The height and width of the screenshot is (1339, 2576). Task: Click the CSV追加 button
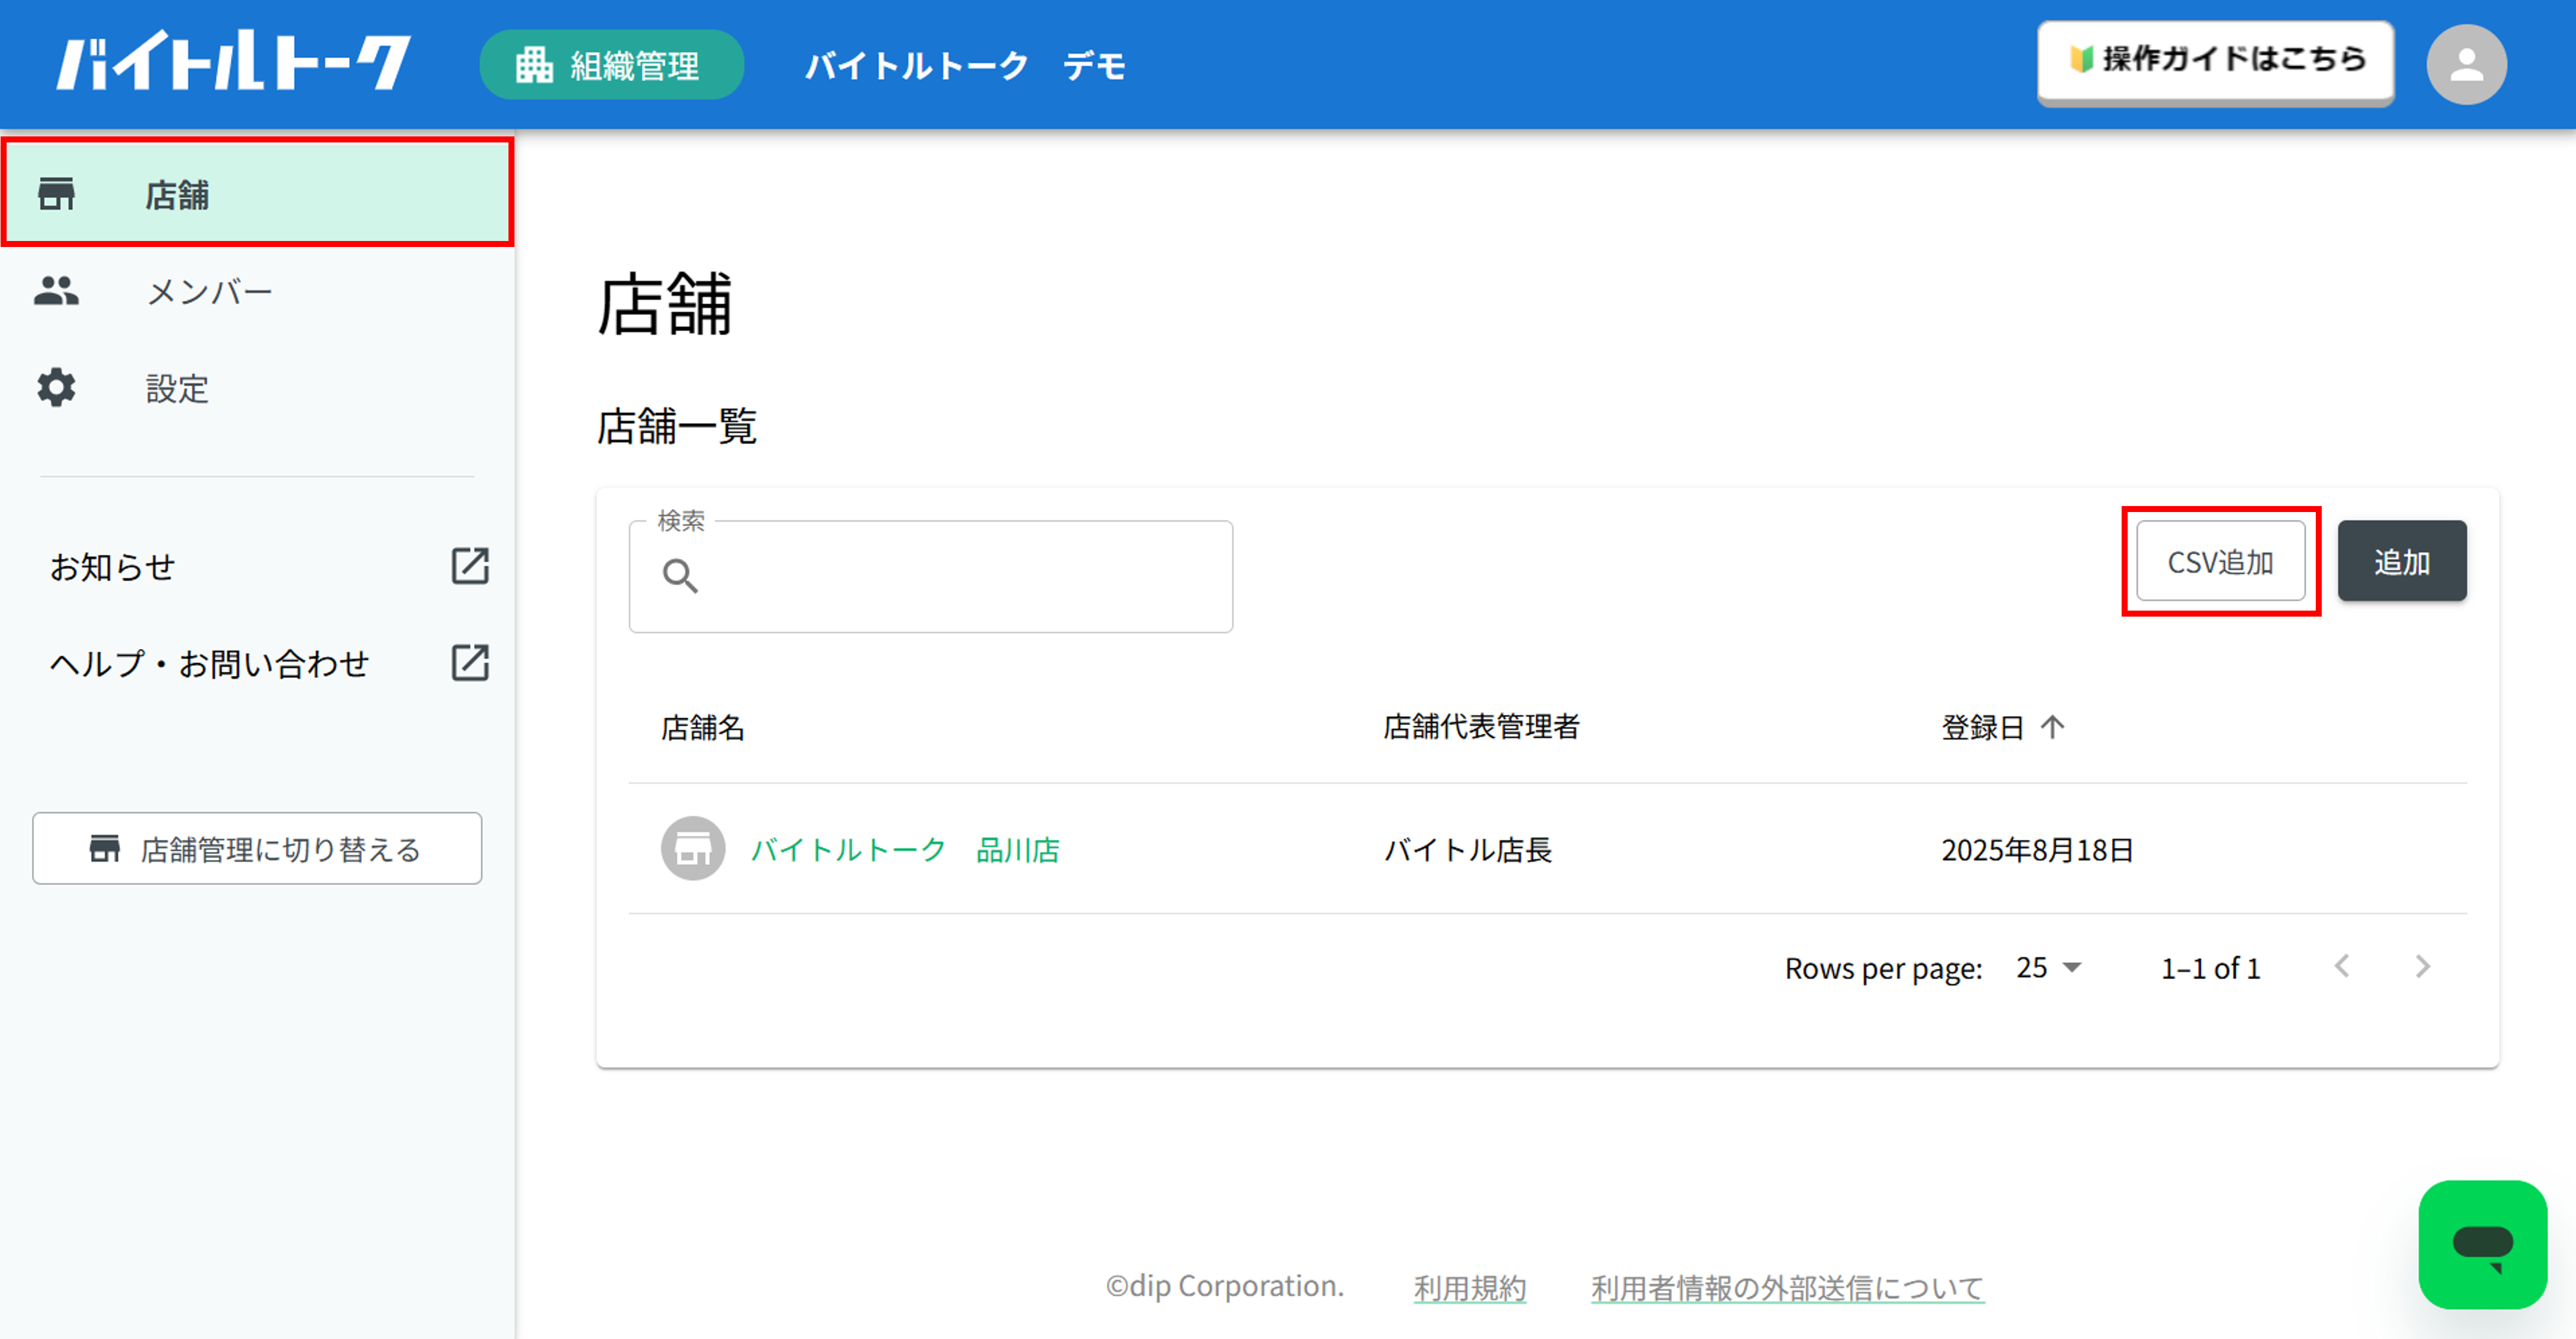click(2220, 561)
